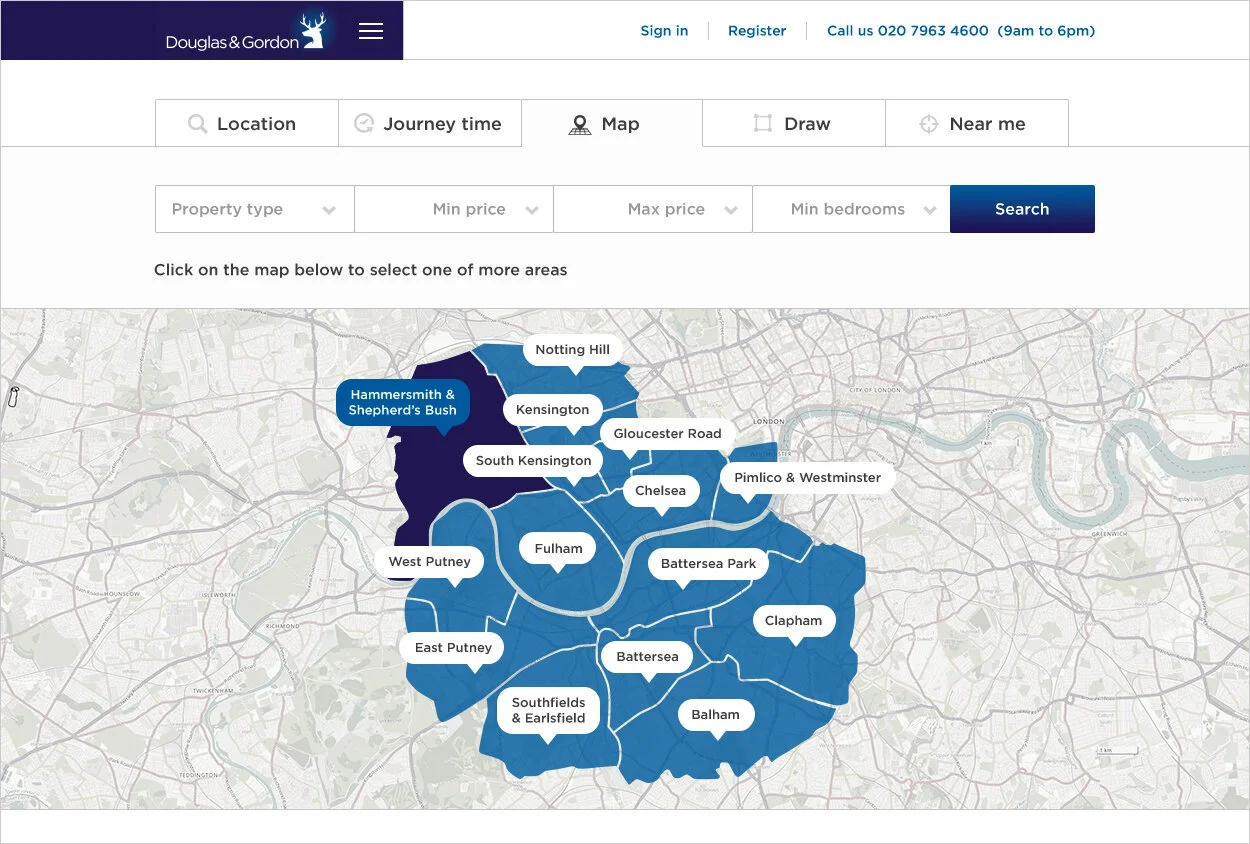Click the Douglas & Gordon stag logo
The width and height of the screenshot is (1250, 844).
(246, 32)
